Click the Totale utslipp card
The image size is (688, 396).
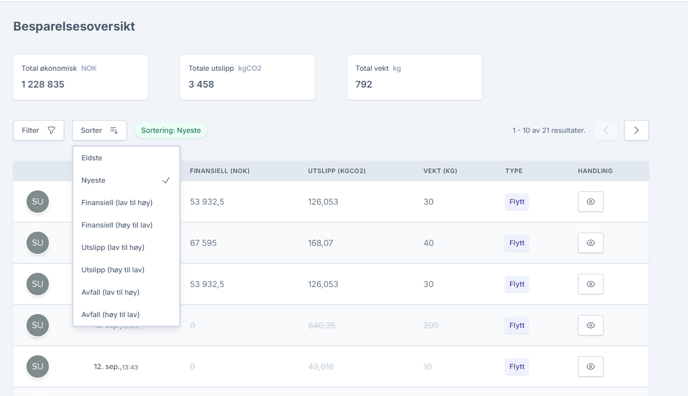pos(247,77)
